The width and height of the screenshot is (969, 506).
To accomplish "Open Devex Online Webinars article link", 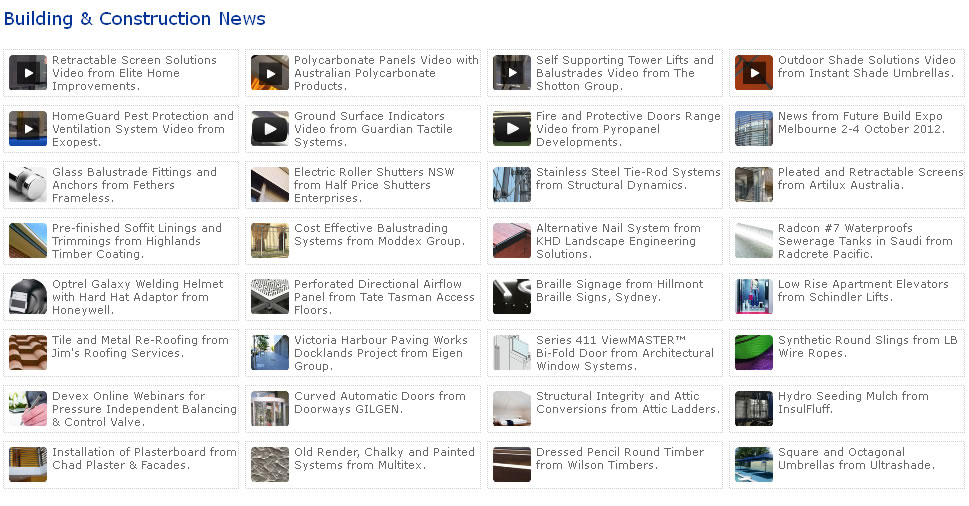I will click(x=145, y=409).
